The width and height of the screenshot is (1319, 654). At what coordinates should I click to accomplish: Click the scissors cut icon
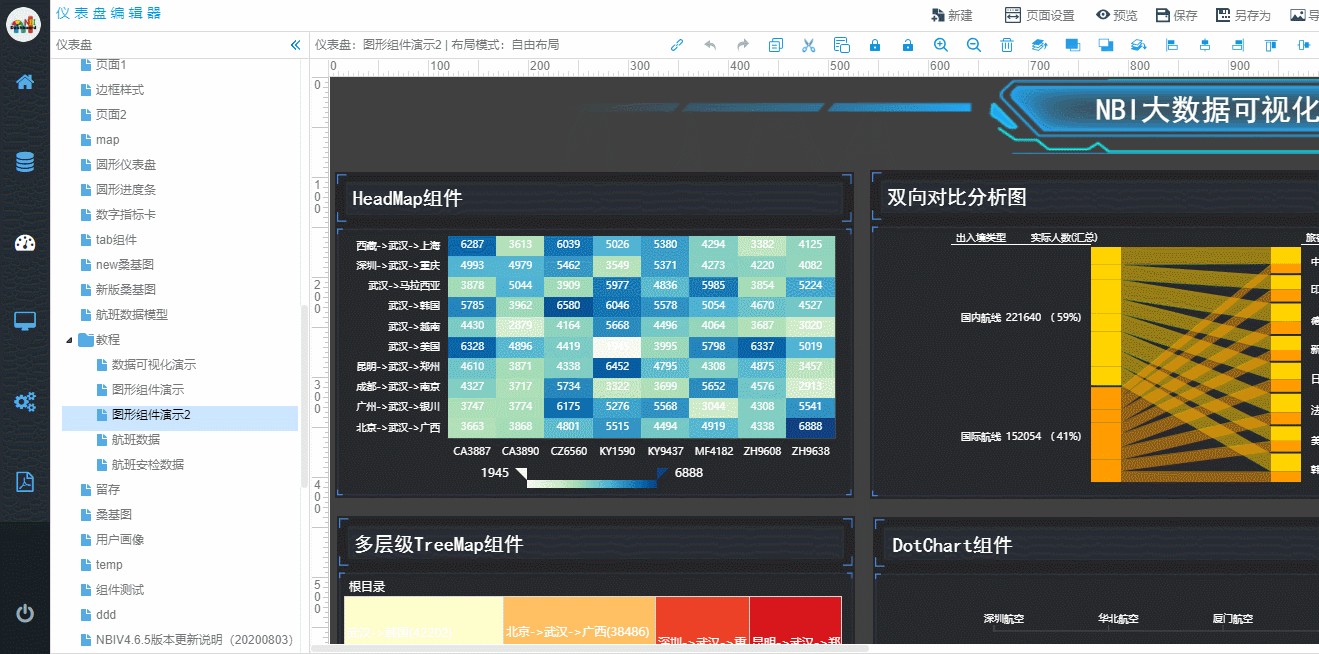point(808,45)
